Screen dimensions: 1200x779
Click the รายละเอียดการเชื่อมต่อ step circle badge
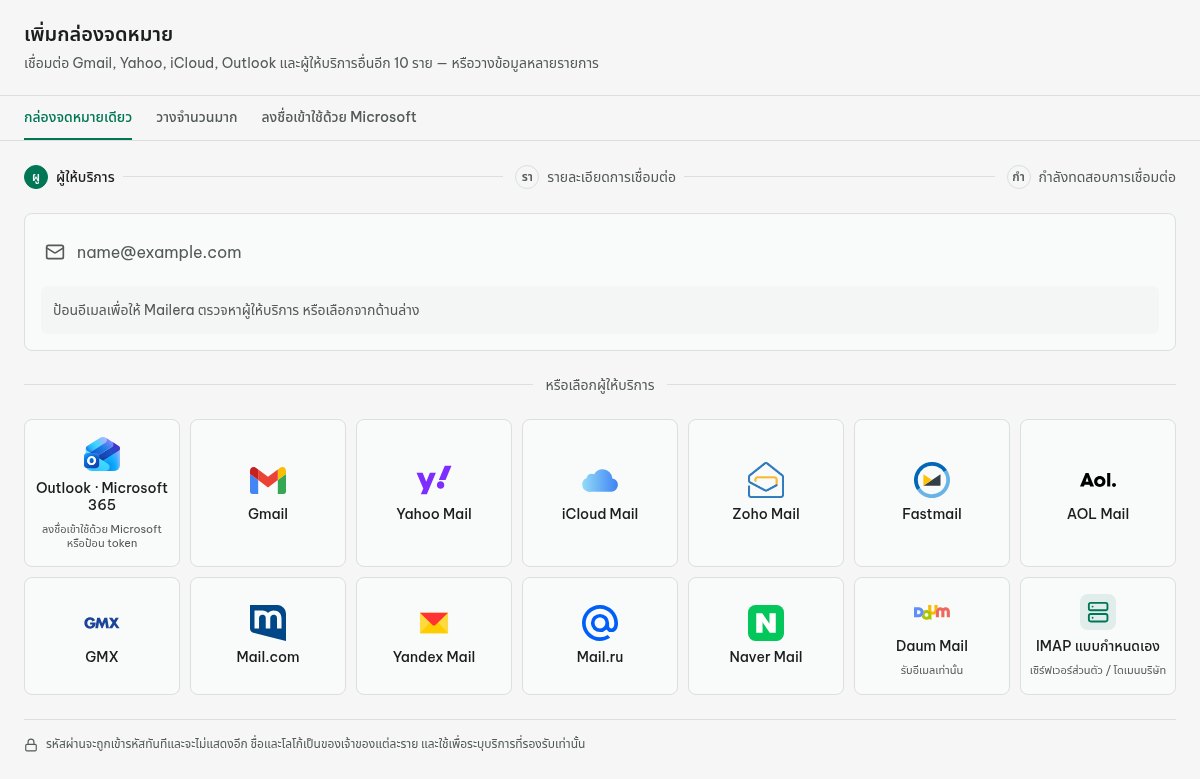coord(527,177)
